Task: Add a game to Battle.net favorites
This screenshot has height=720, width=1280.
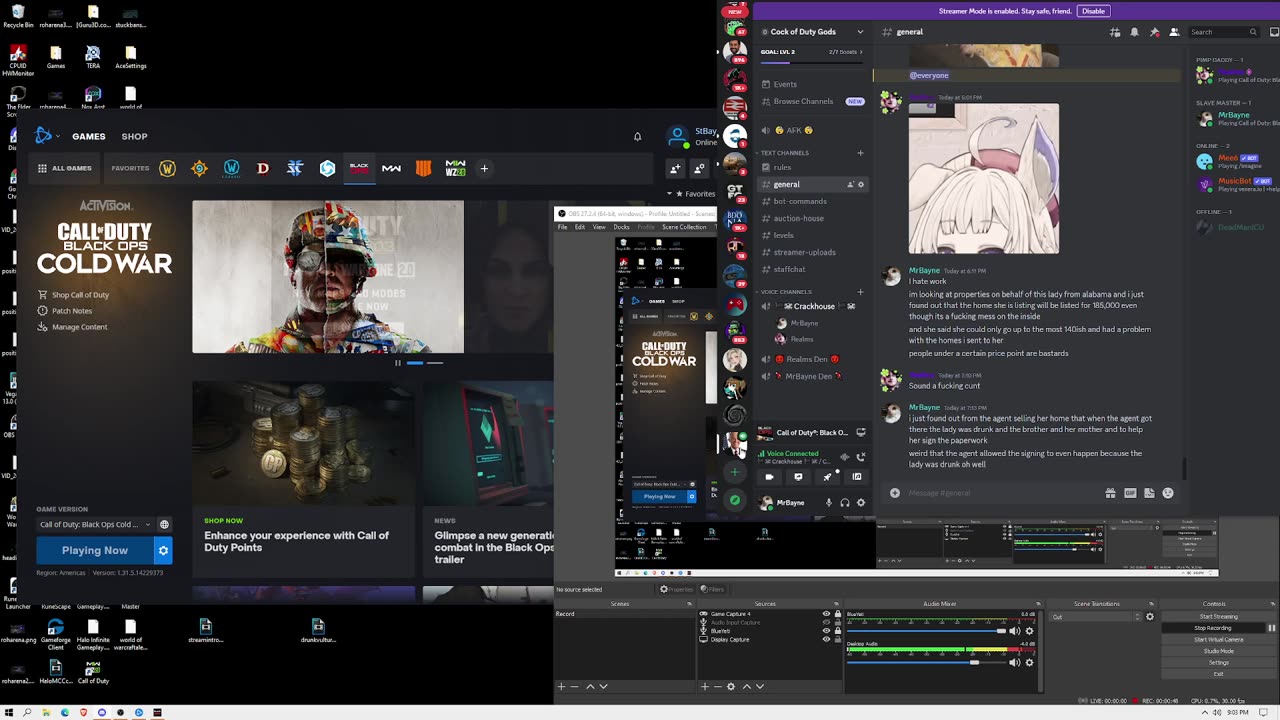Action: 484,168
